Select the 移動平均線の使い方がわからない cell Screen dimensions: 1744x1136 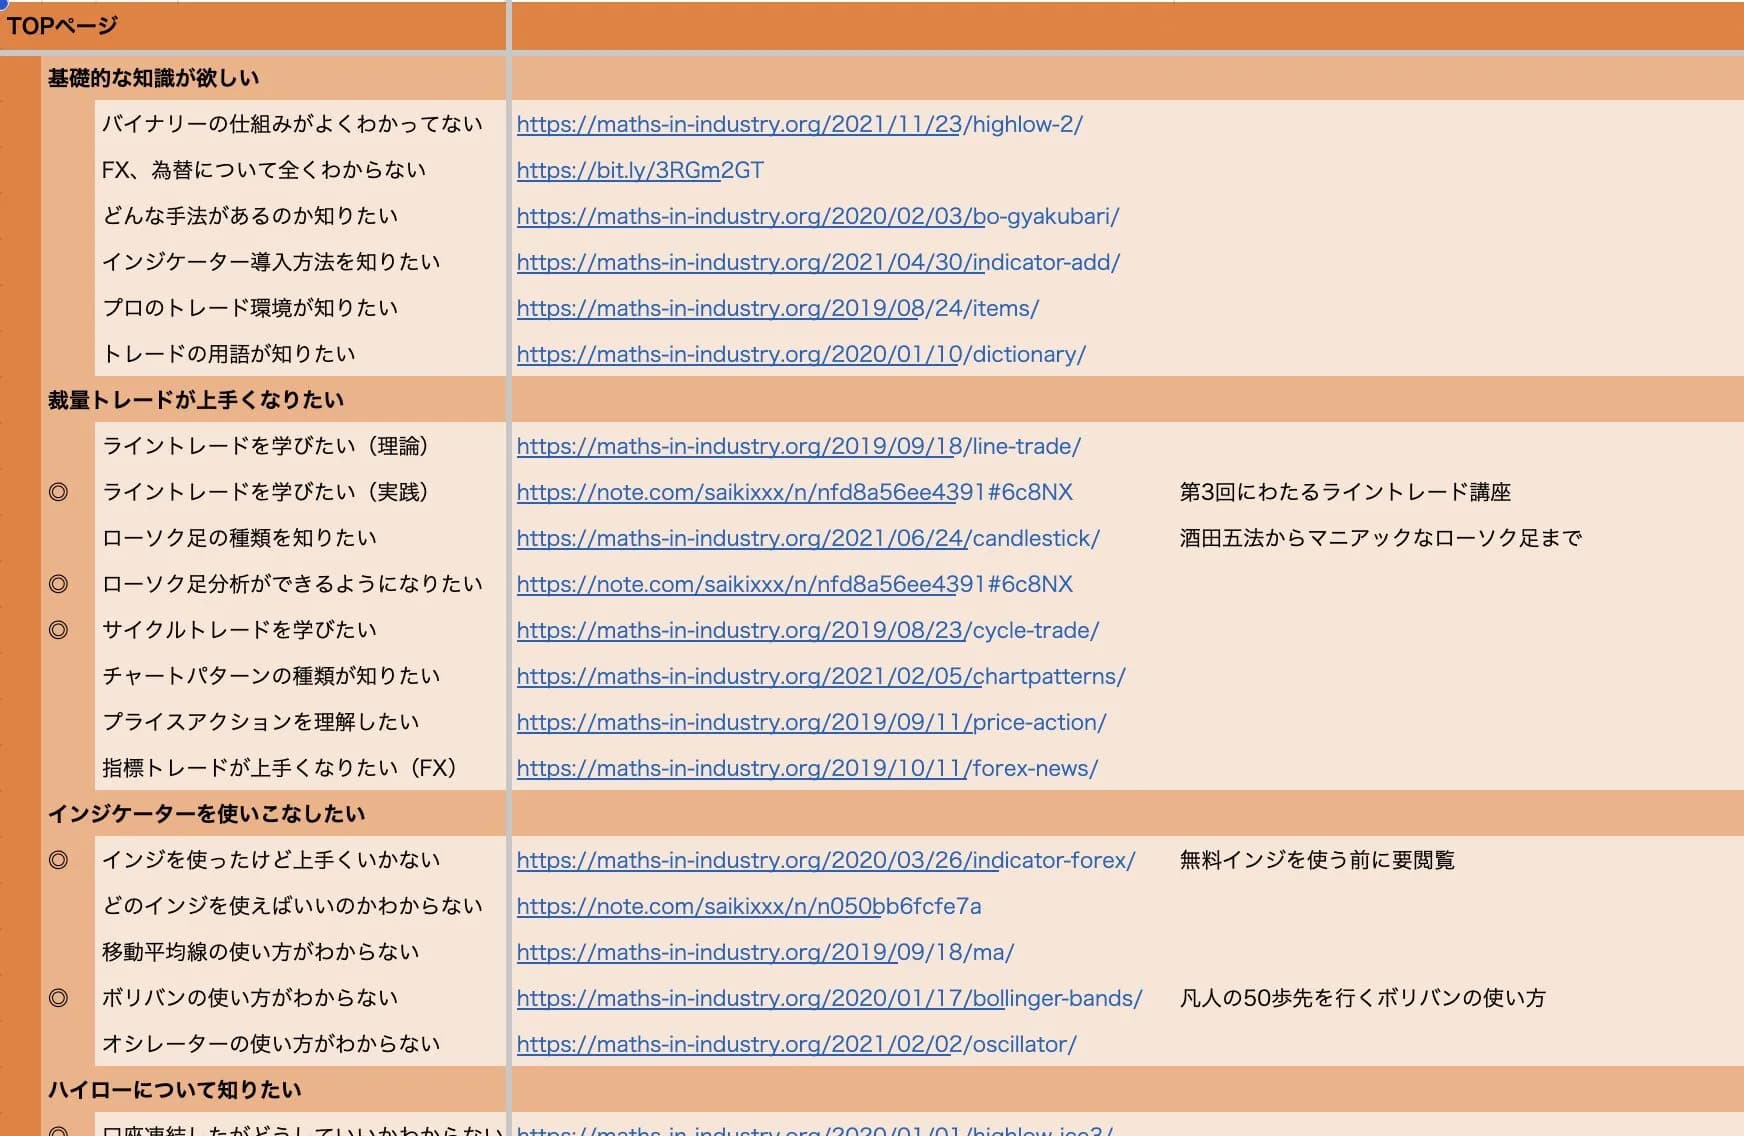pyautogui.click(x=260, y=953)
